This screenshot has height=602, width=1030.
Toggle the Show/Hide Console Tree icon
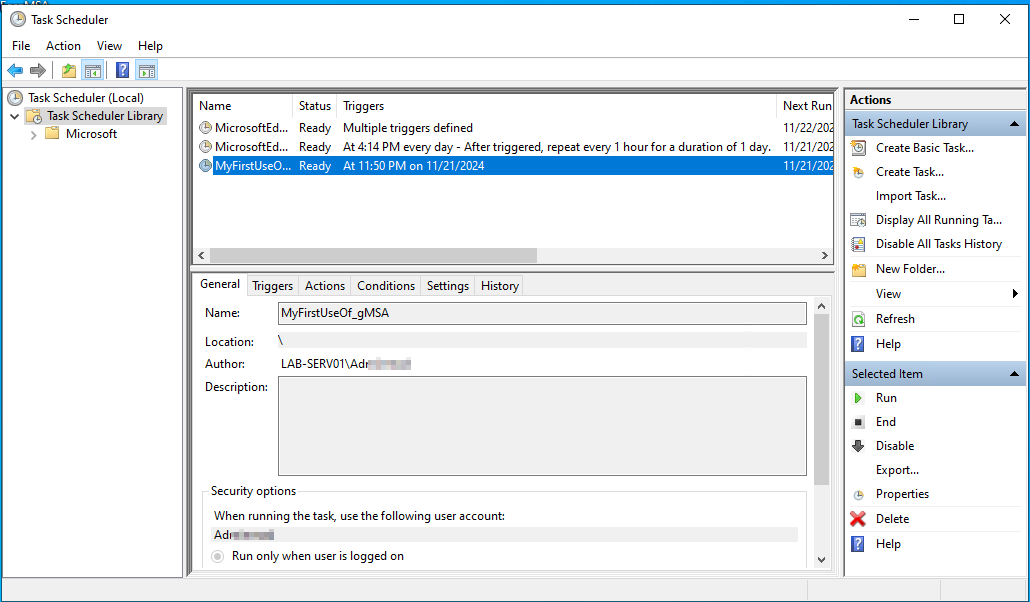click(x=93, y=70)
